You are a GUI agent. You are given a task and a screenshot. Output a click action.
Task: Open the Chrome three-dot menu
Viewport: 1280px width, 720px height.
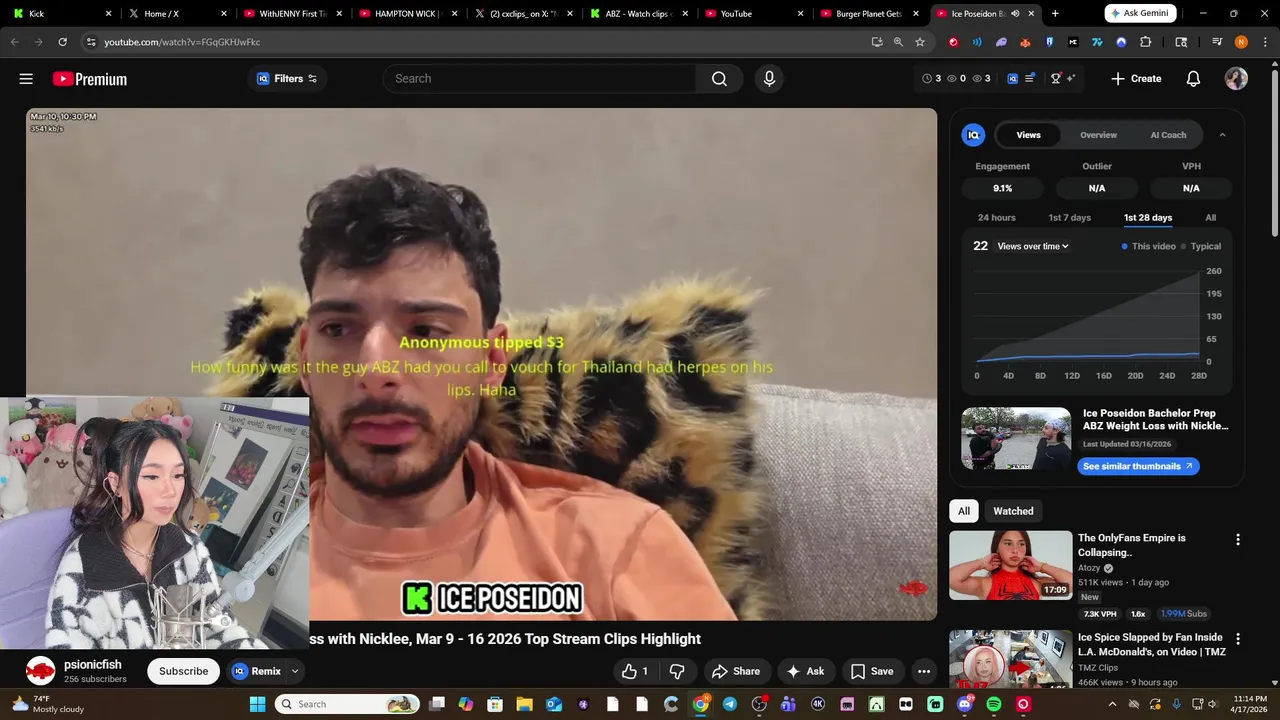tap(1263, 42)
